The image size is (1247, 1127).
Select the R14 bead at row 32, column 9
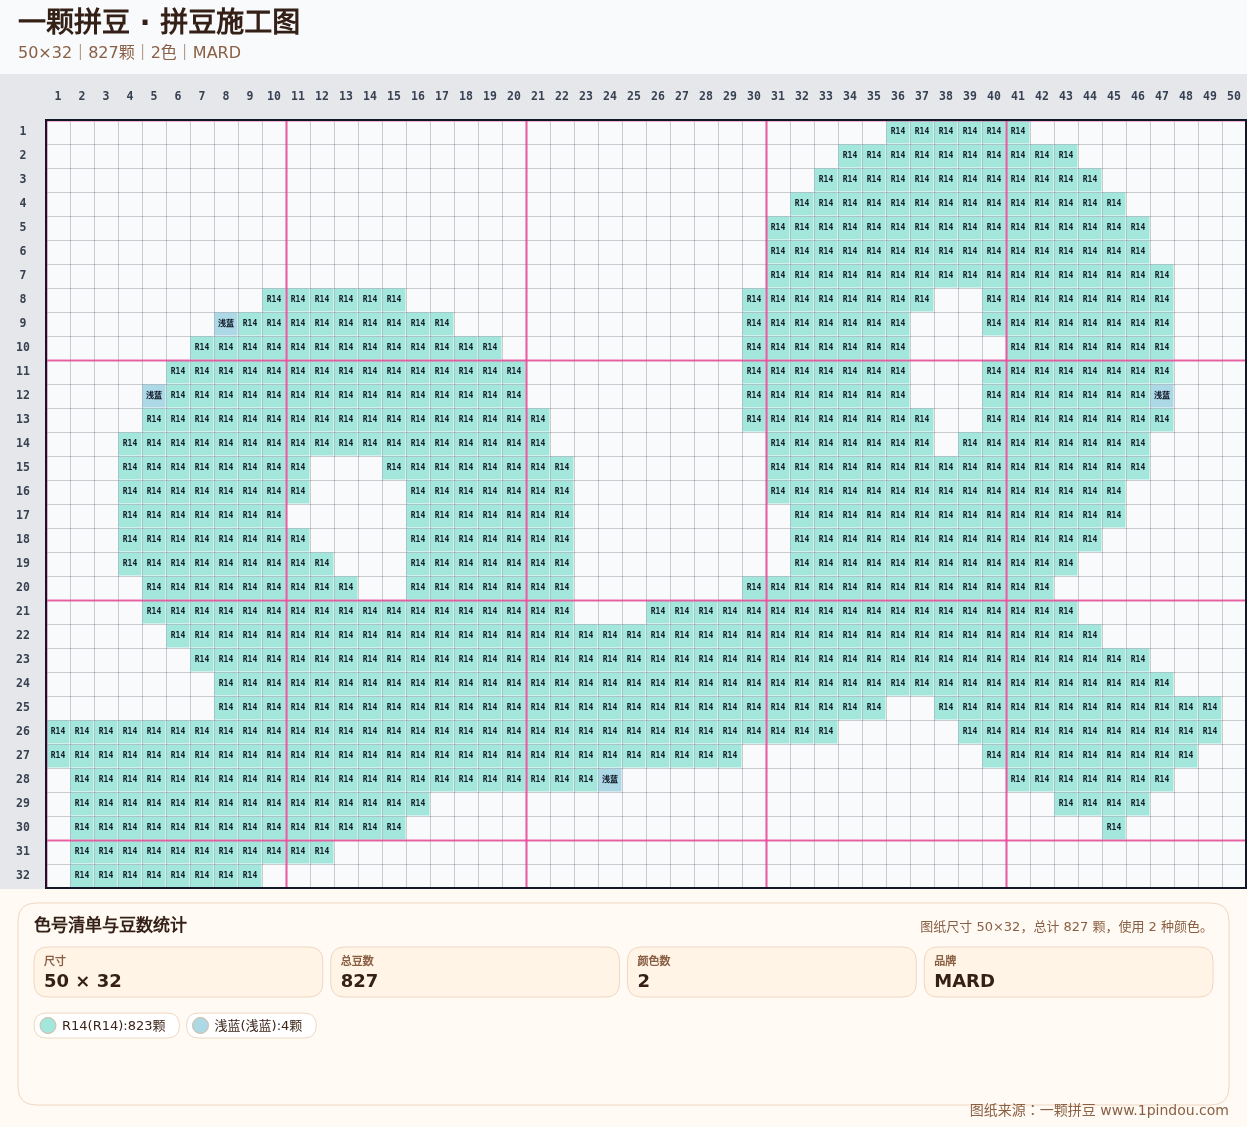point(250,875)
